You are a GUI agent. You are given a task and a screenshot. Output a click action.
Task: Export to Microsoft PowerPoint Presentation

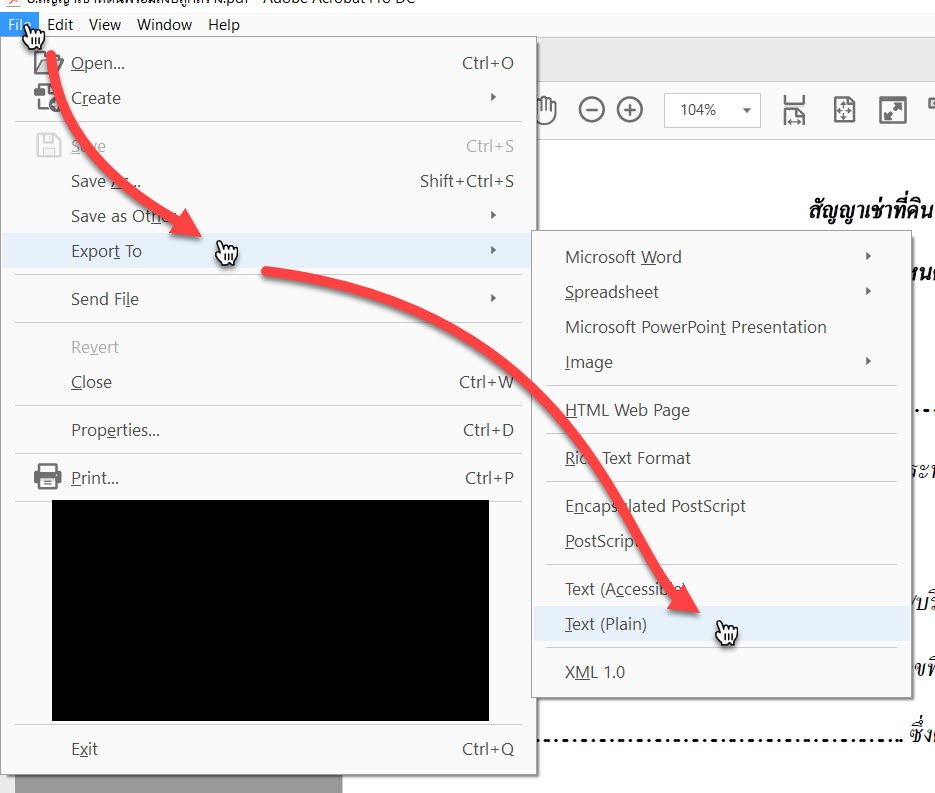(722, 327)
